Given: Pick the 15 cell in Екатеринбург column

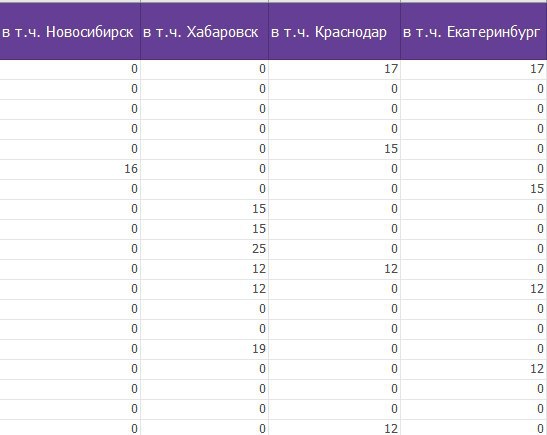Looking at the screenshot, I should coord(474,189).
